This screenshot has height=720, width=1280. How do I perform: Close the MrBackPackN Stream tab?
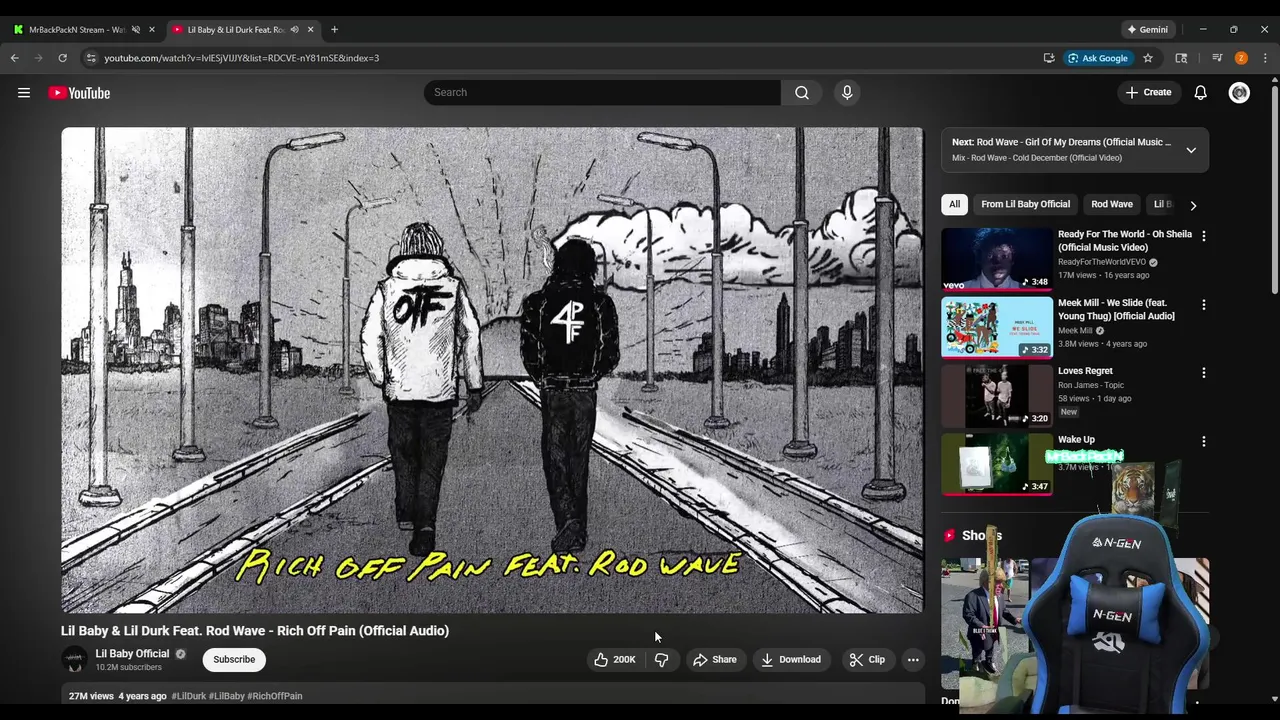[152, 30]
